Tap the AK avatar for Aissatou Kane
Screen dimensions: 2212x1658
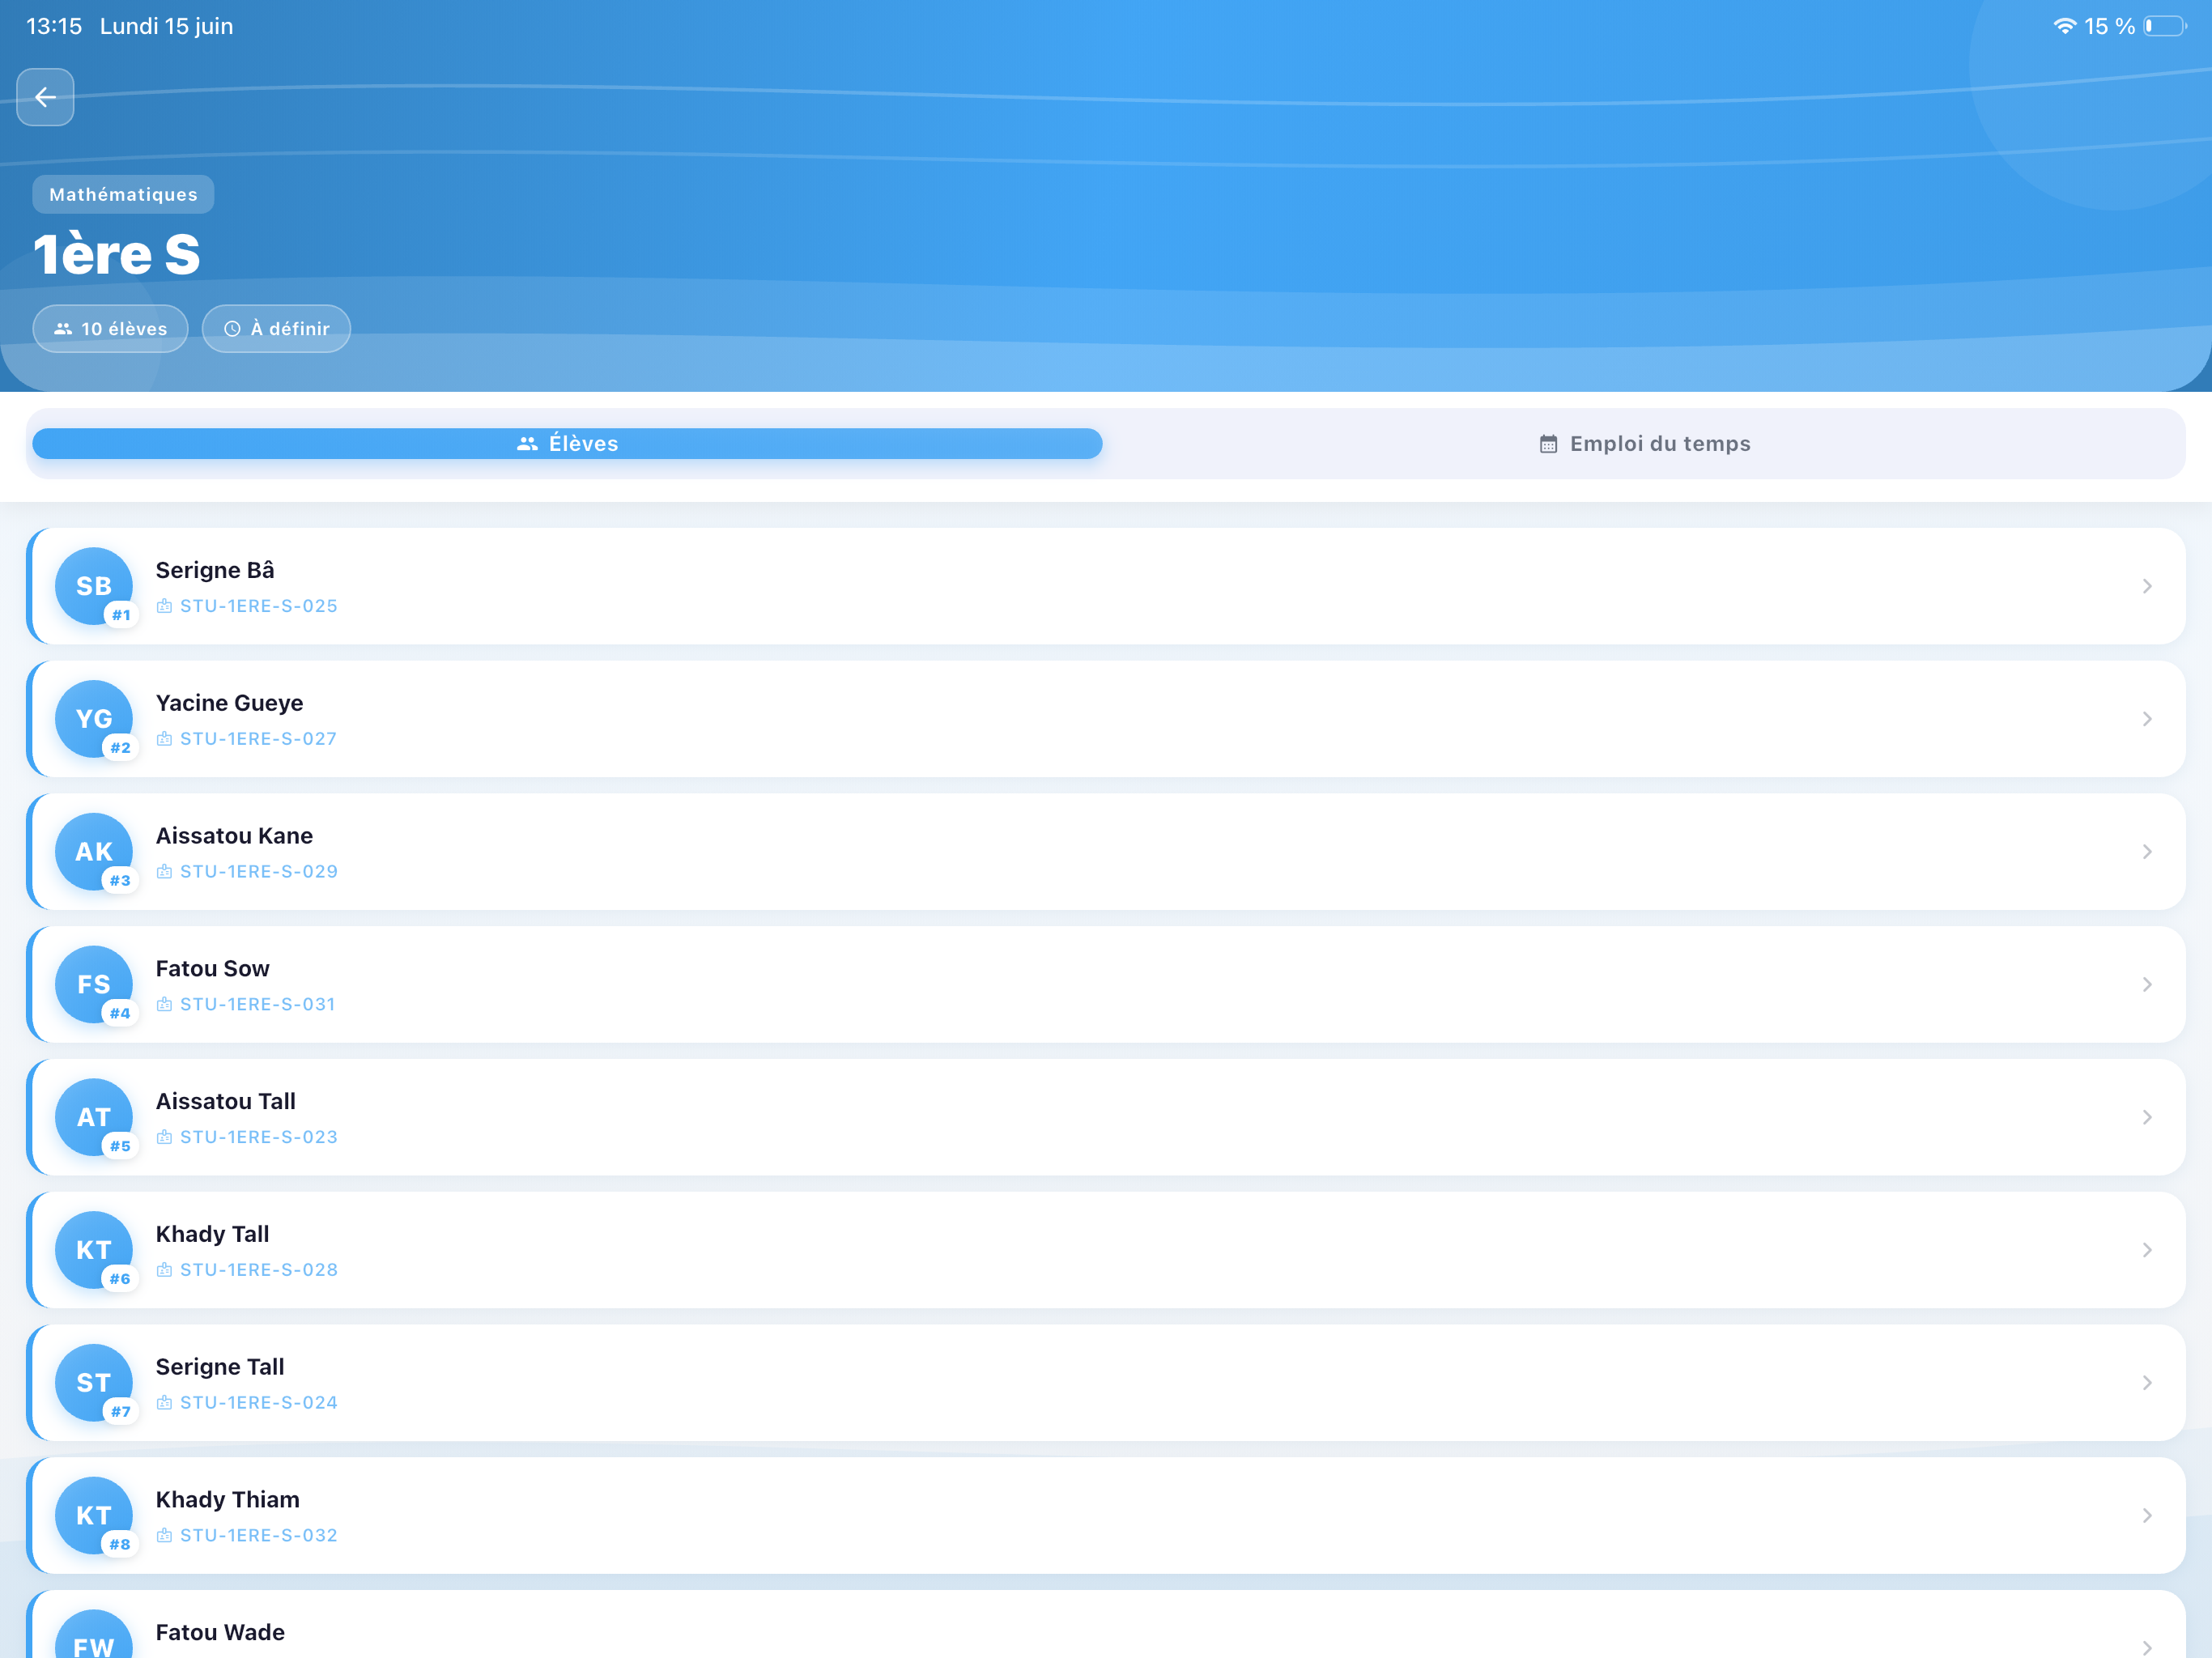[94, 852]
